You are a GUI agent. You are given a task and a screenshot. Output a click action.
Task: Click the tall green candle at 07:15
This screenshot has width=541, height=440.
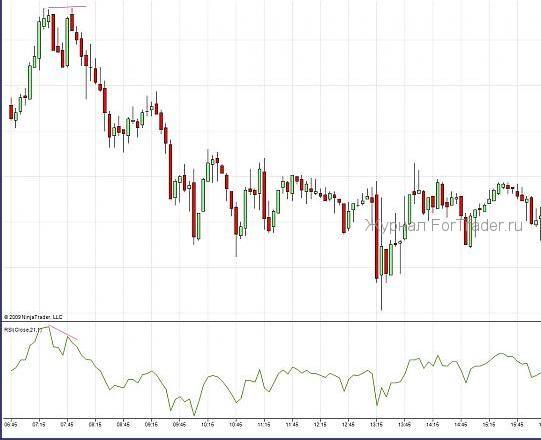[39, 40]
